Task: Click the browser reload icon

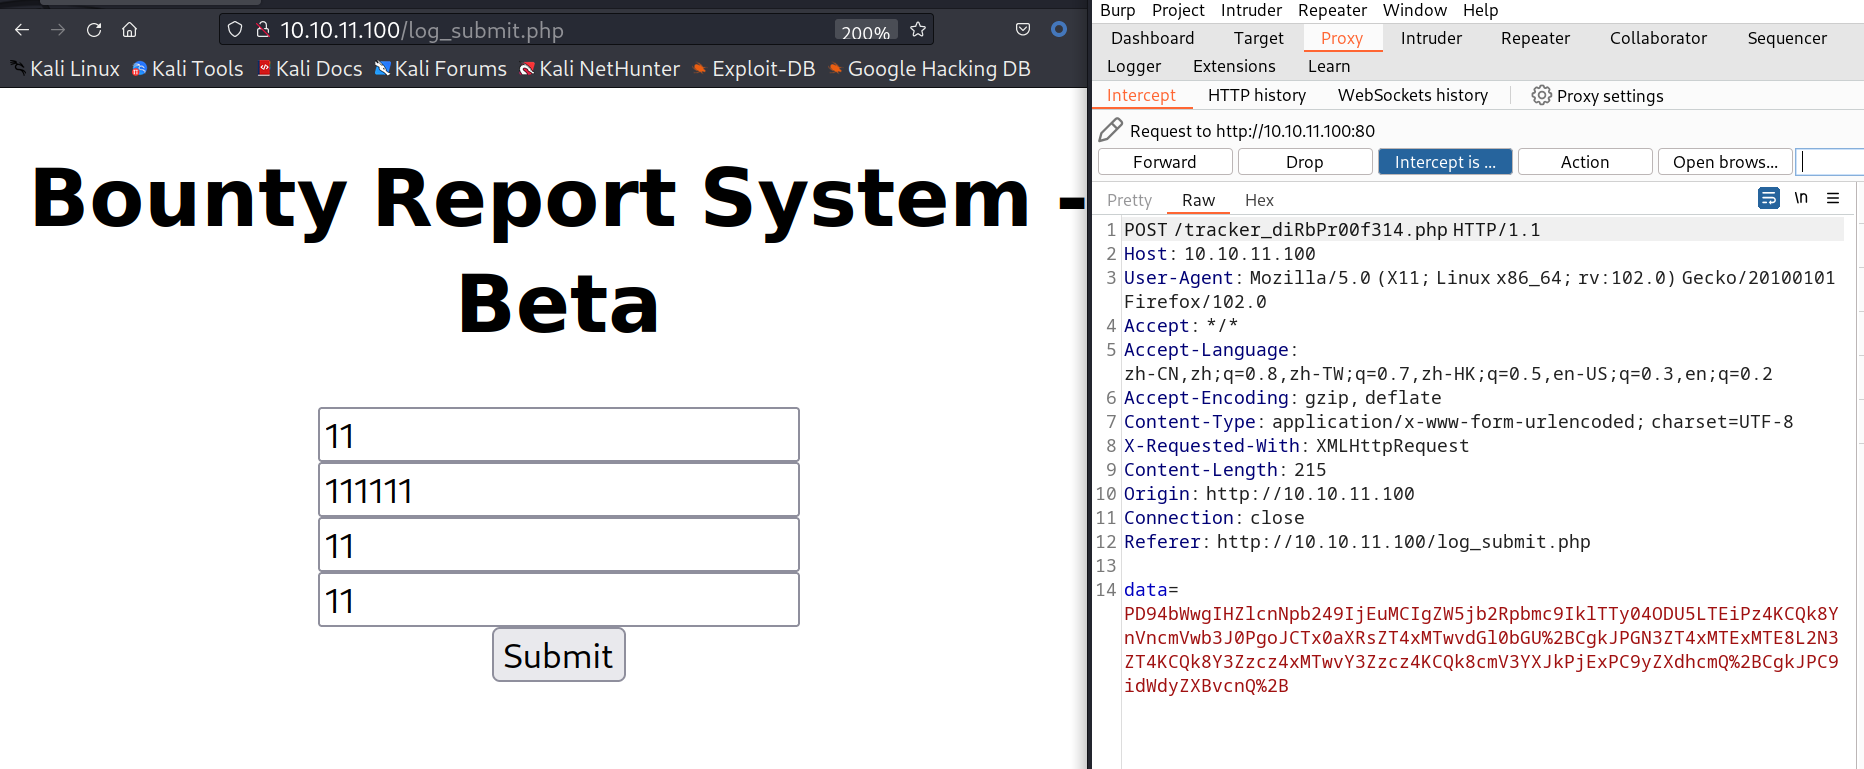Action: pyautogui.click(x=94, y=30)
